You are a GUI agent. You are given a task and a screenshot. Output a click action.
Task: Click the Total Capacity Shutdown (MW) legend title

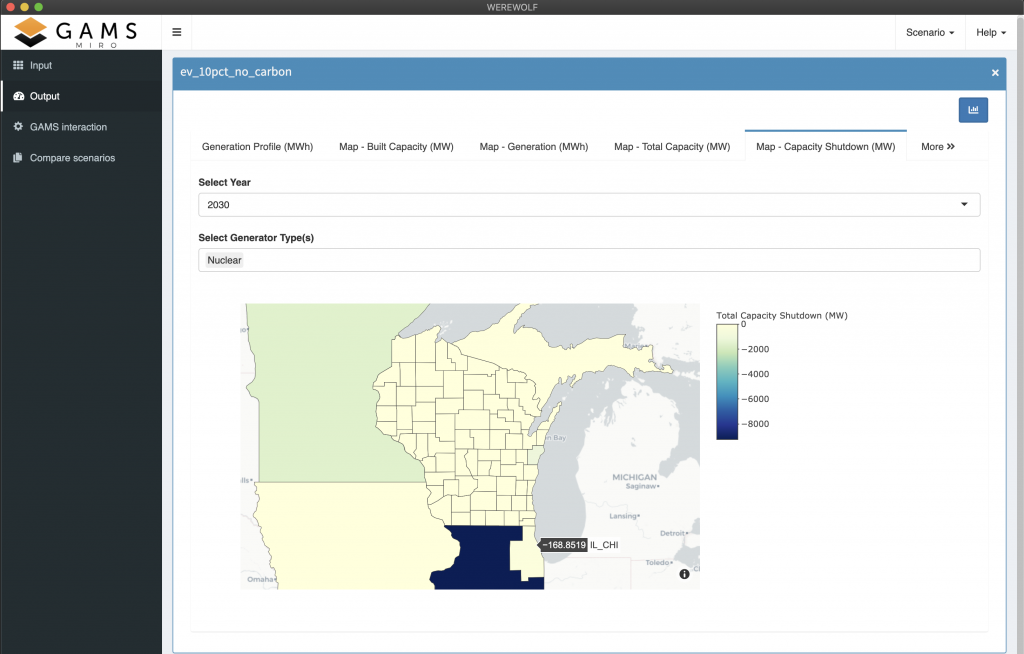782,316
